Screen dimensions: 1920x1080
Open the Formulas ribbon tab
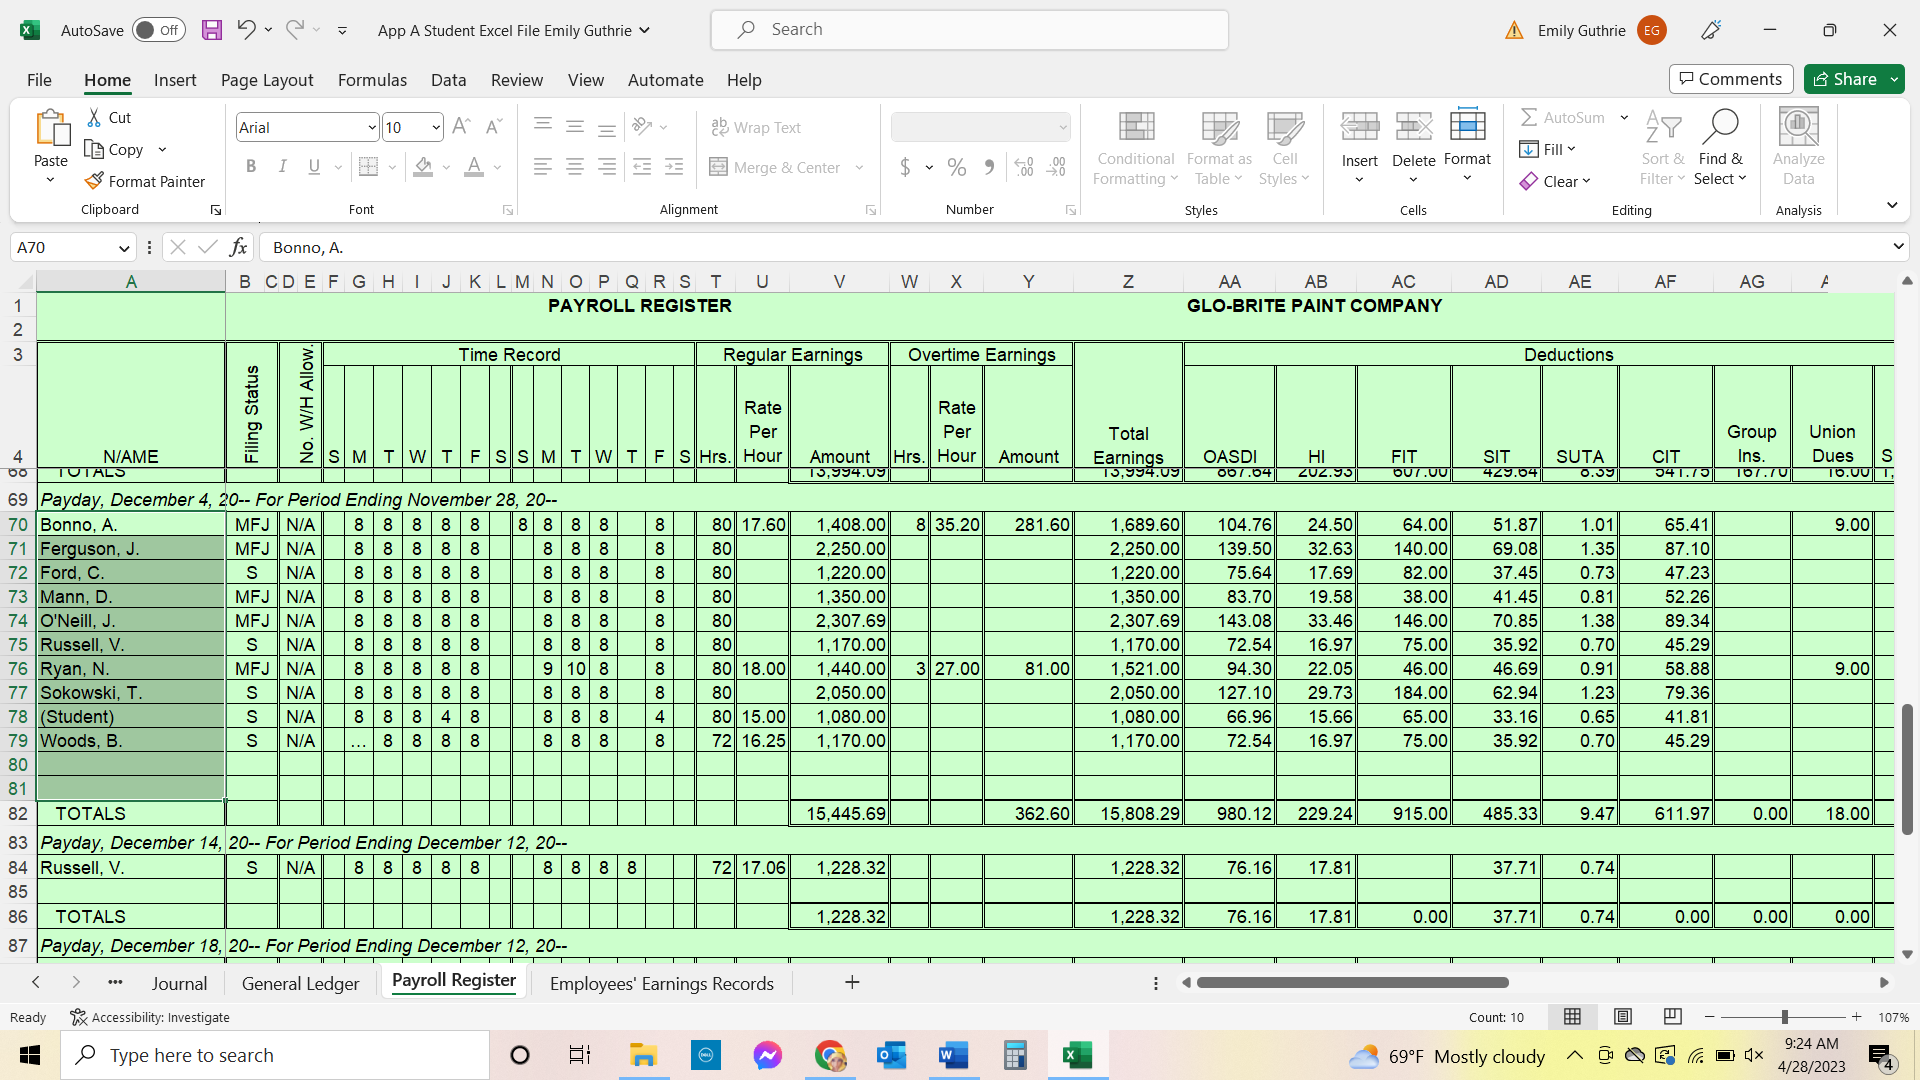372,80
